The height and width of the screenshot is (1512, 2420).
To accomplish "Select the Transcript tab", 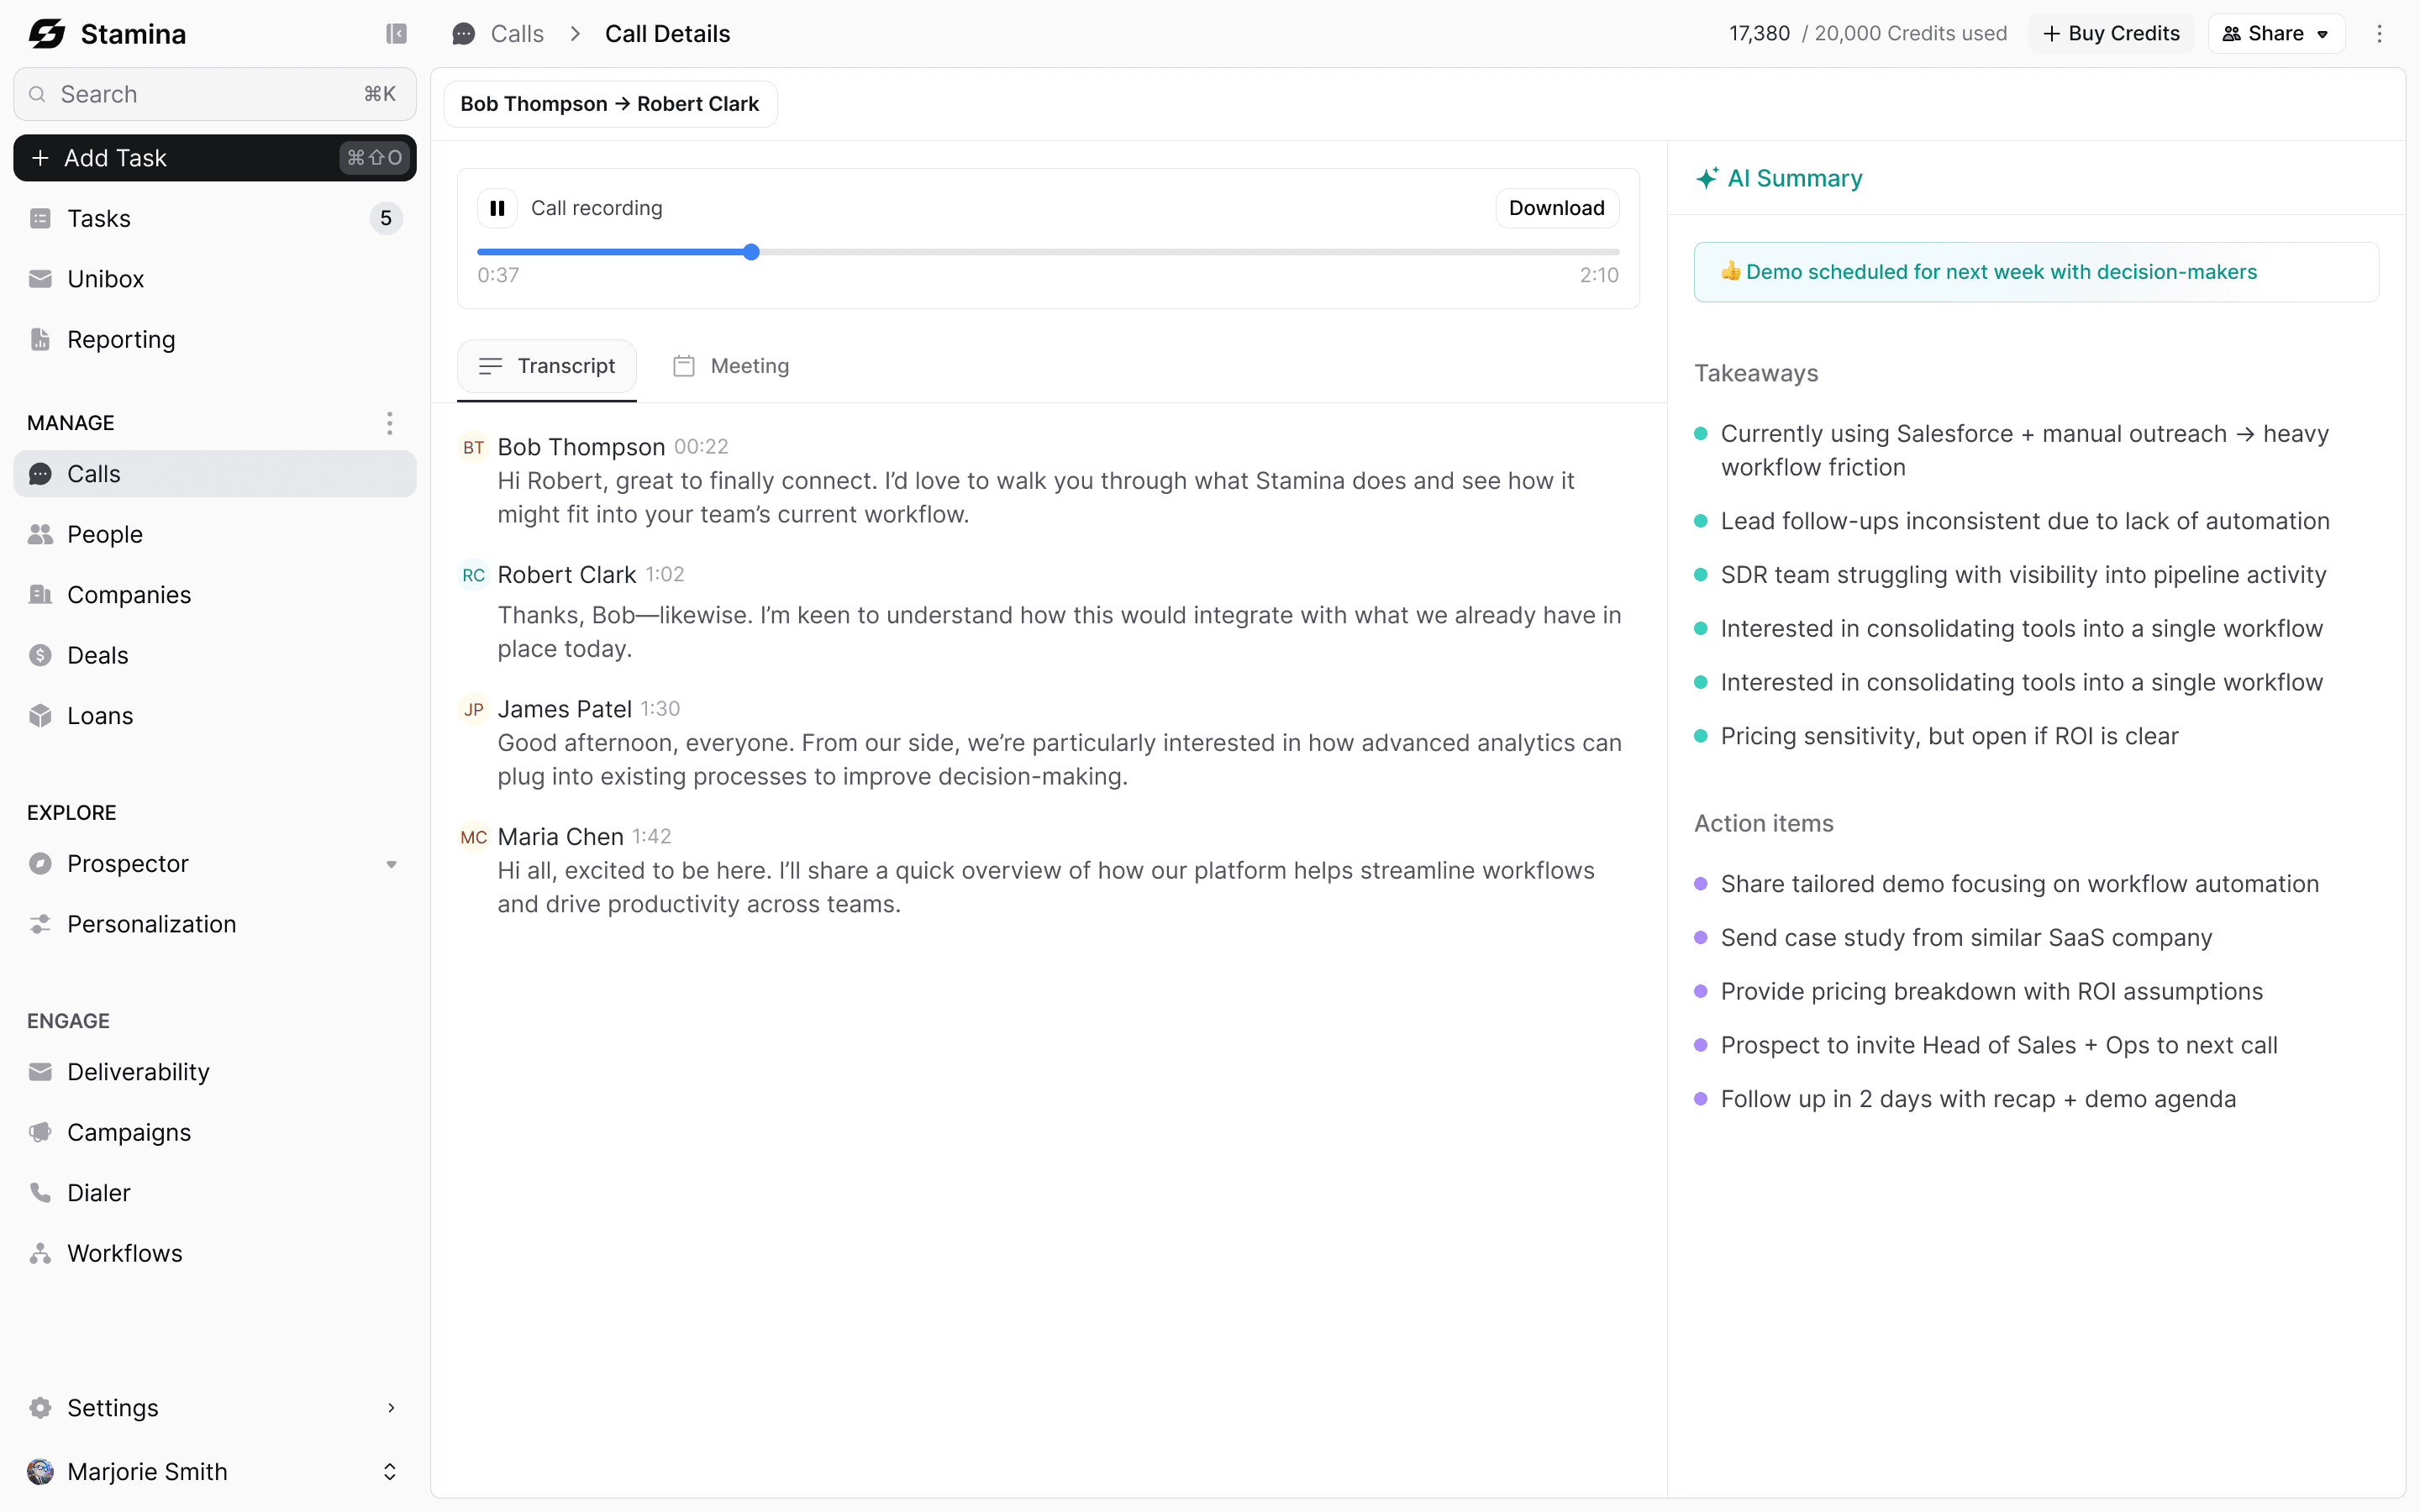I will click(x=547, y=366).
